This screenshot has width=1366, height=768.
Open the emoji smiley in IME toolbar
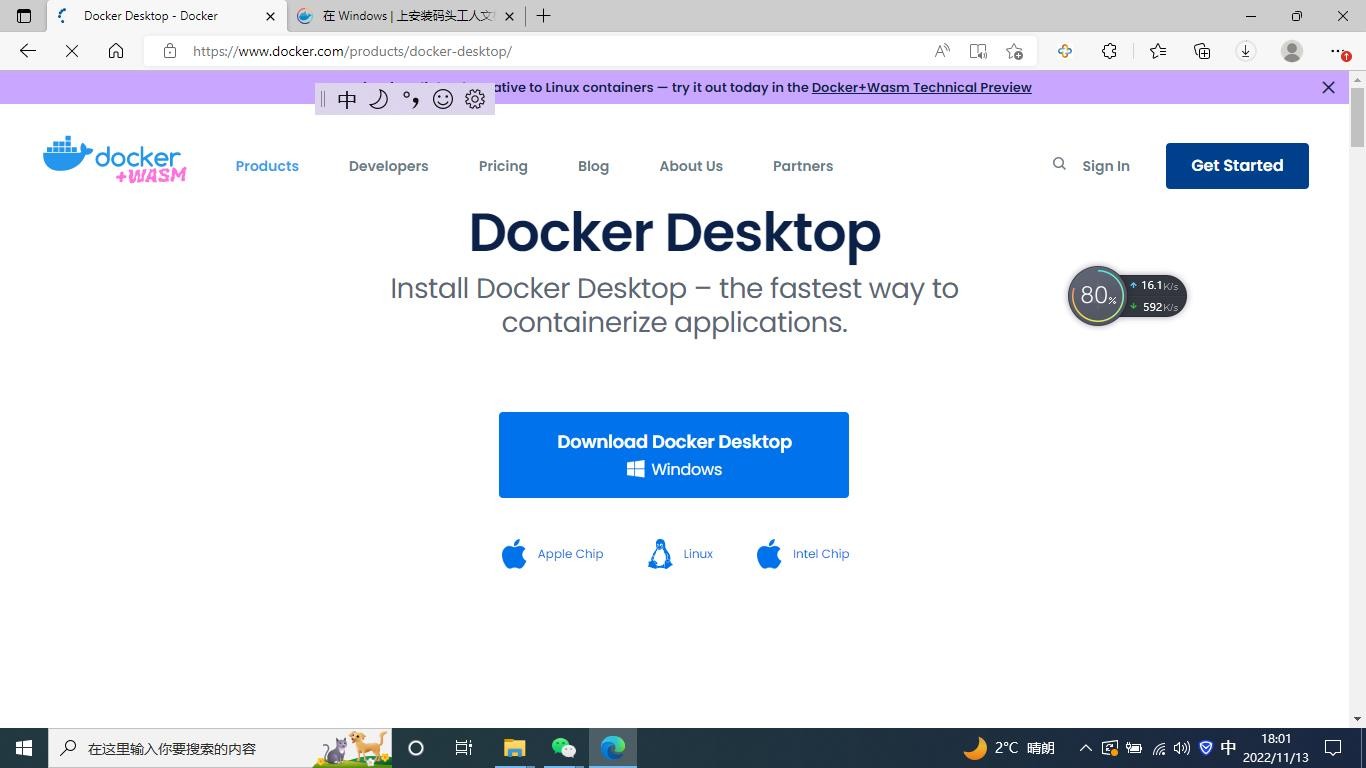(443, 99)
